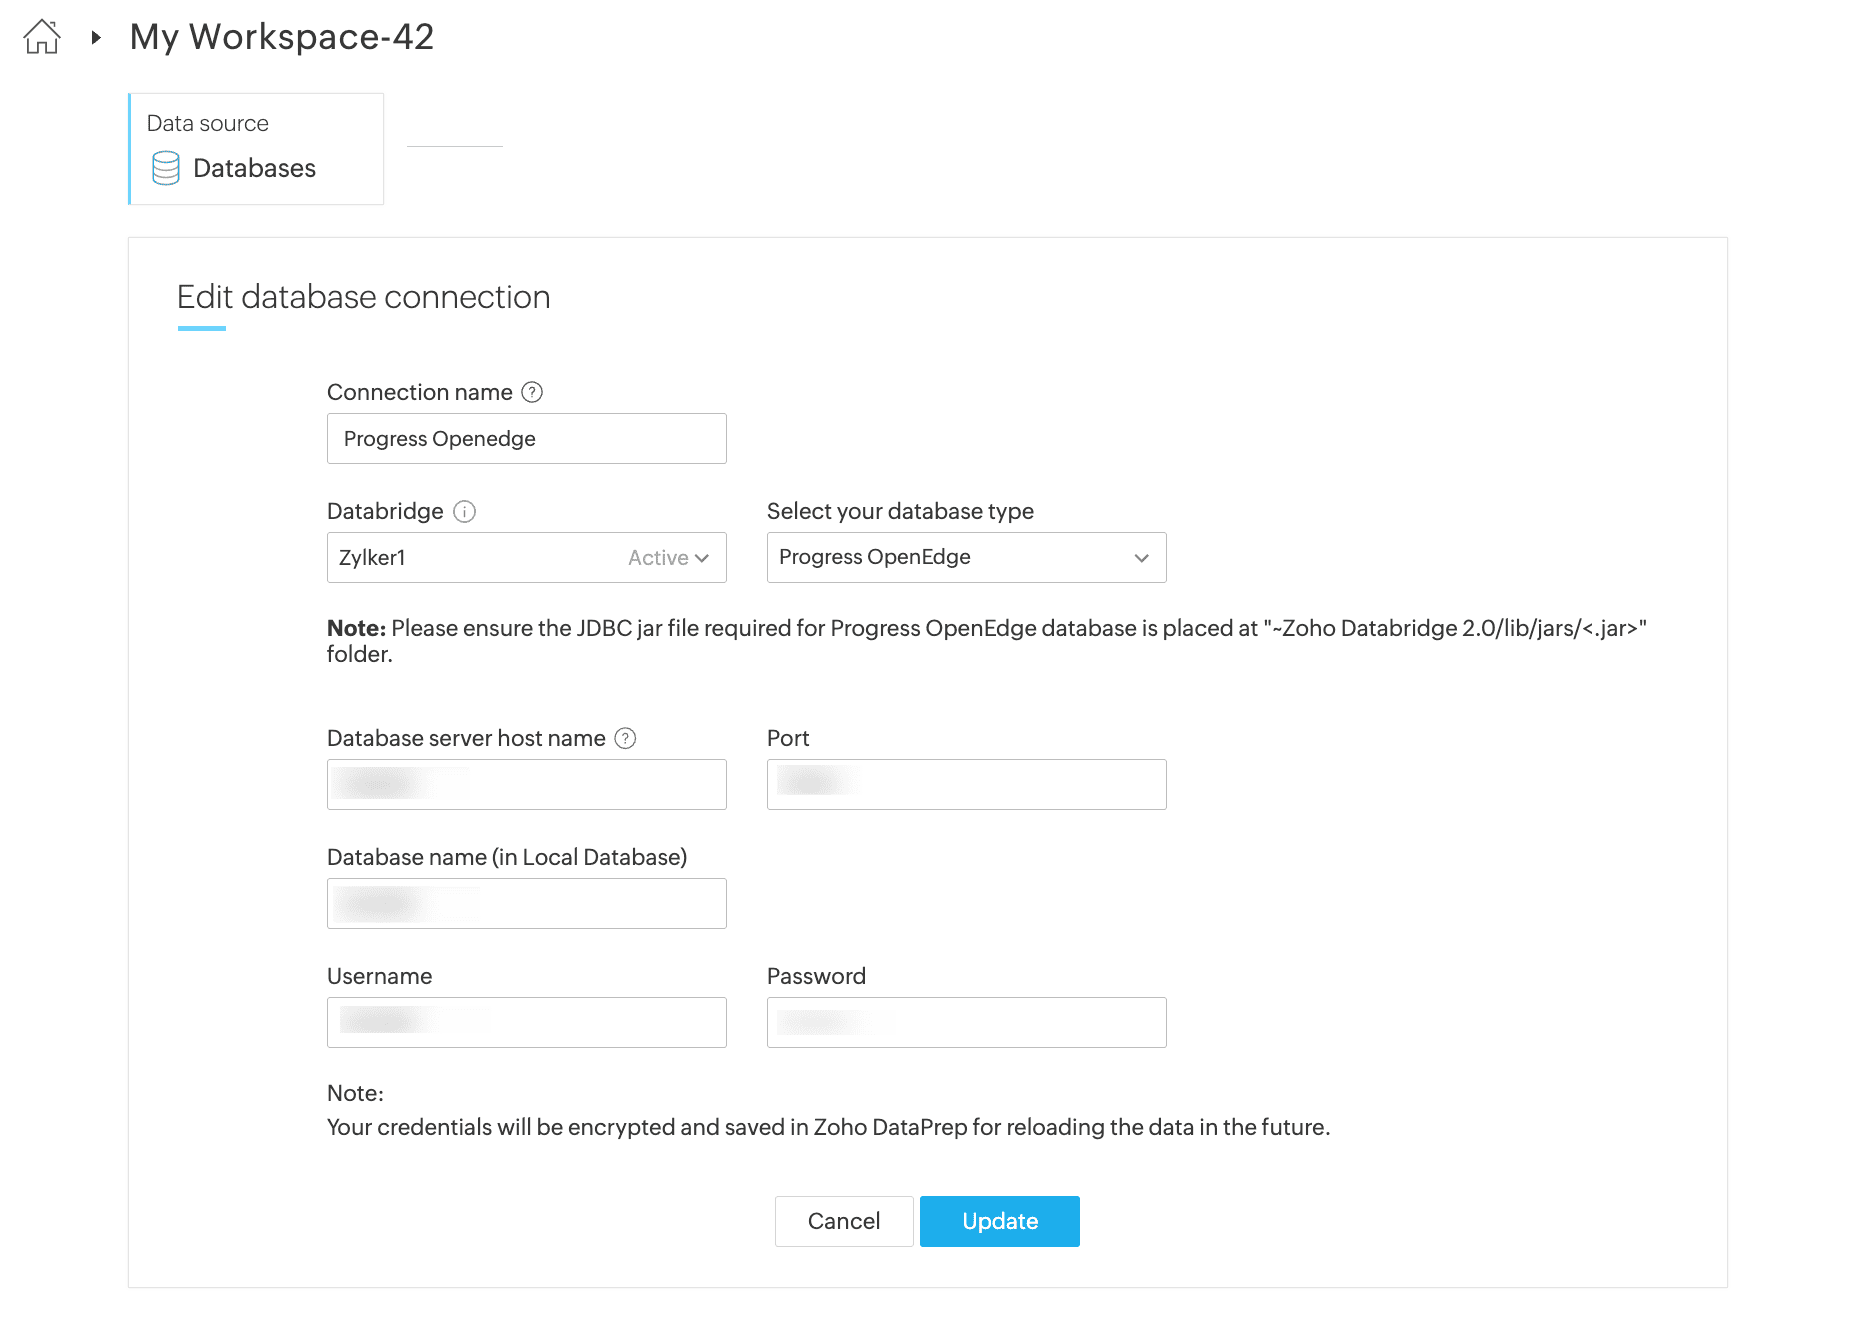This screenshot has width=1860, height=1338.
Task: Open My Workspace-42 breadcrumb title
Action: pos(282,37)
